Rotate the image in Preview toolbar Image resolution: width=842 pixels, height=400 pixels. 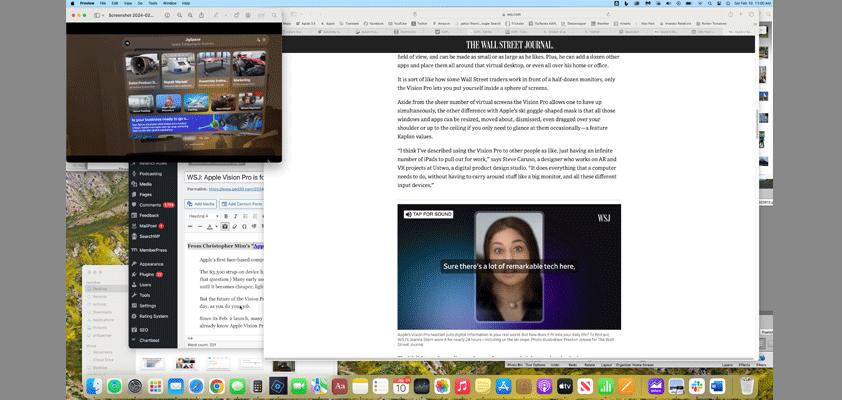point(236,15)
